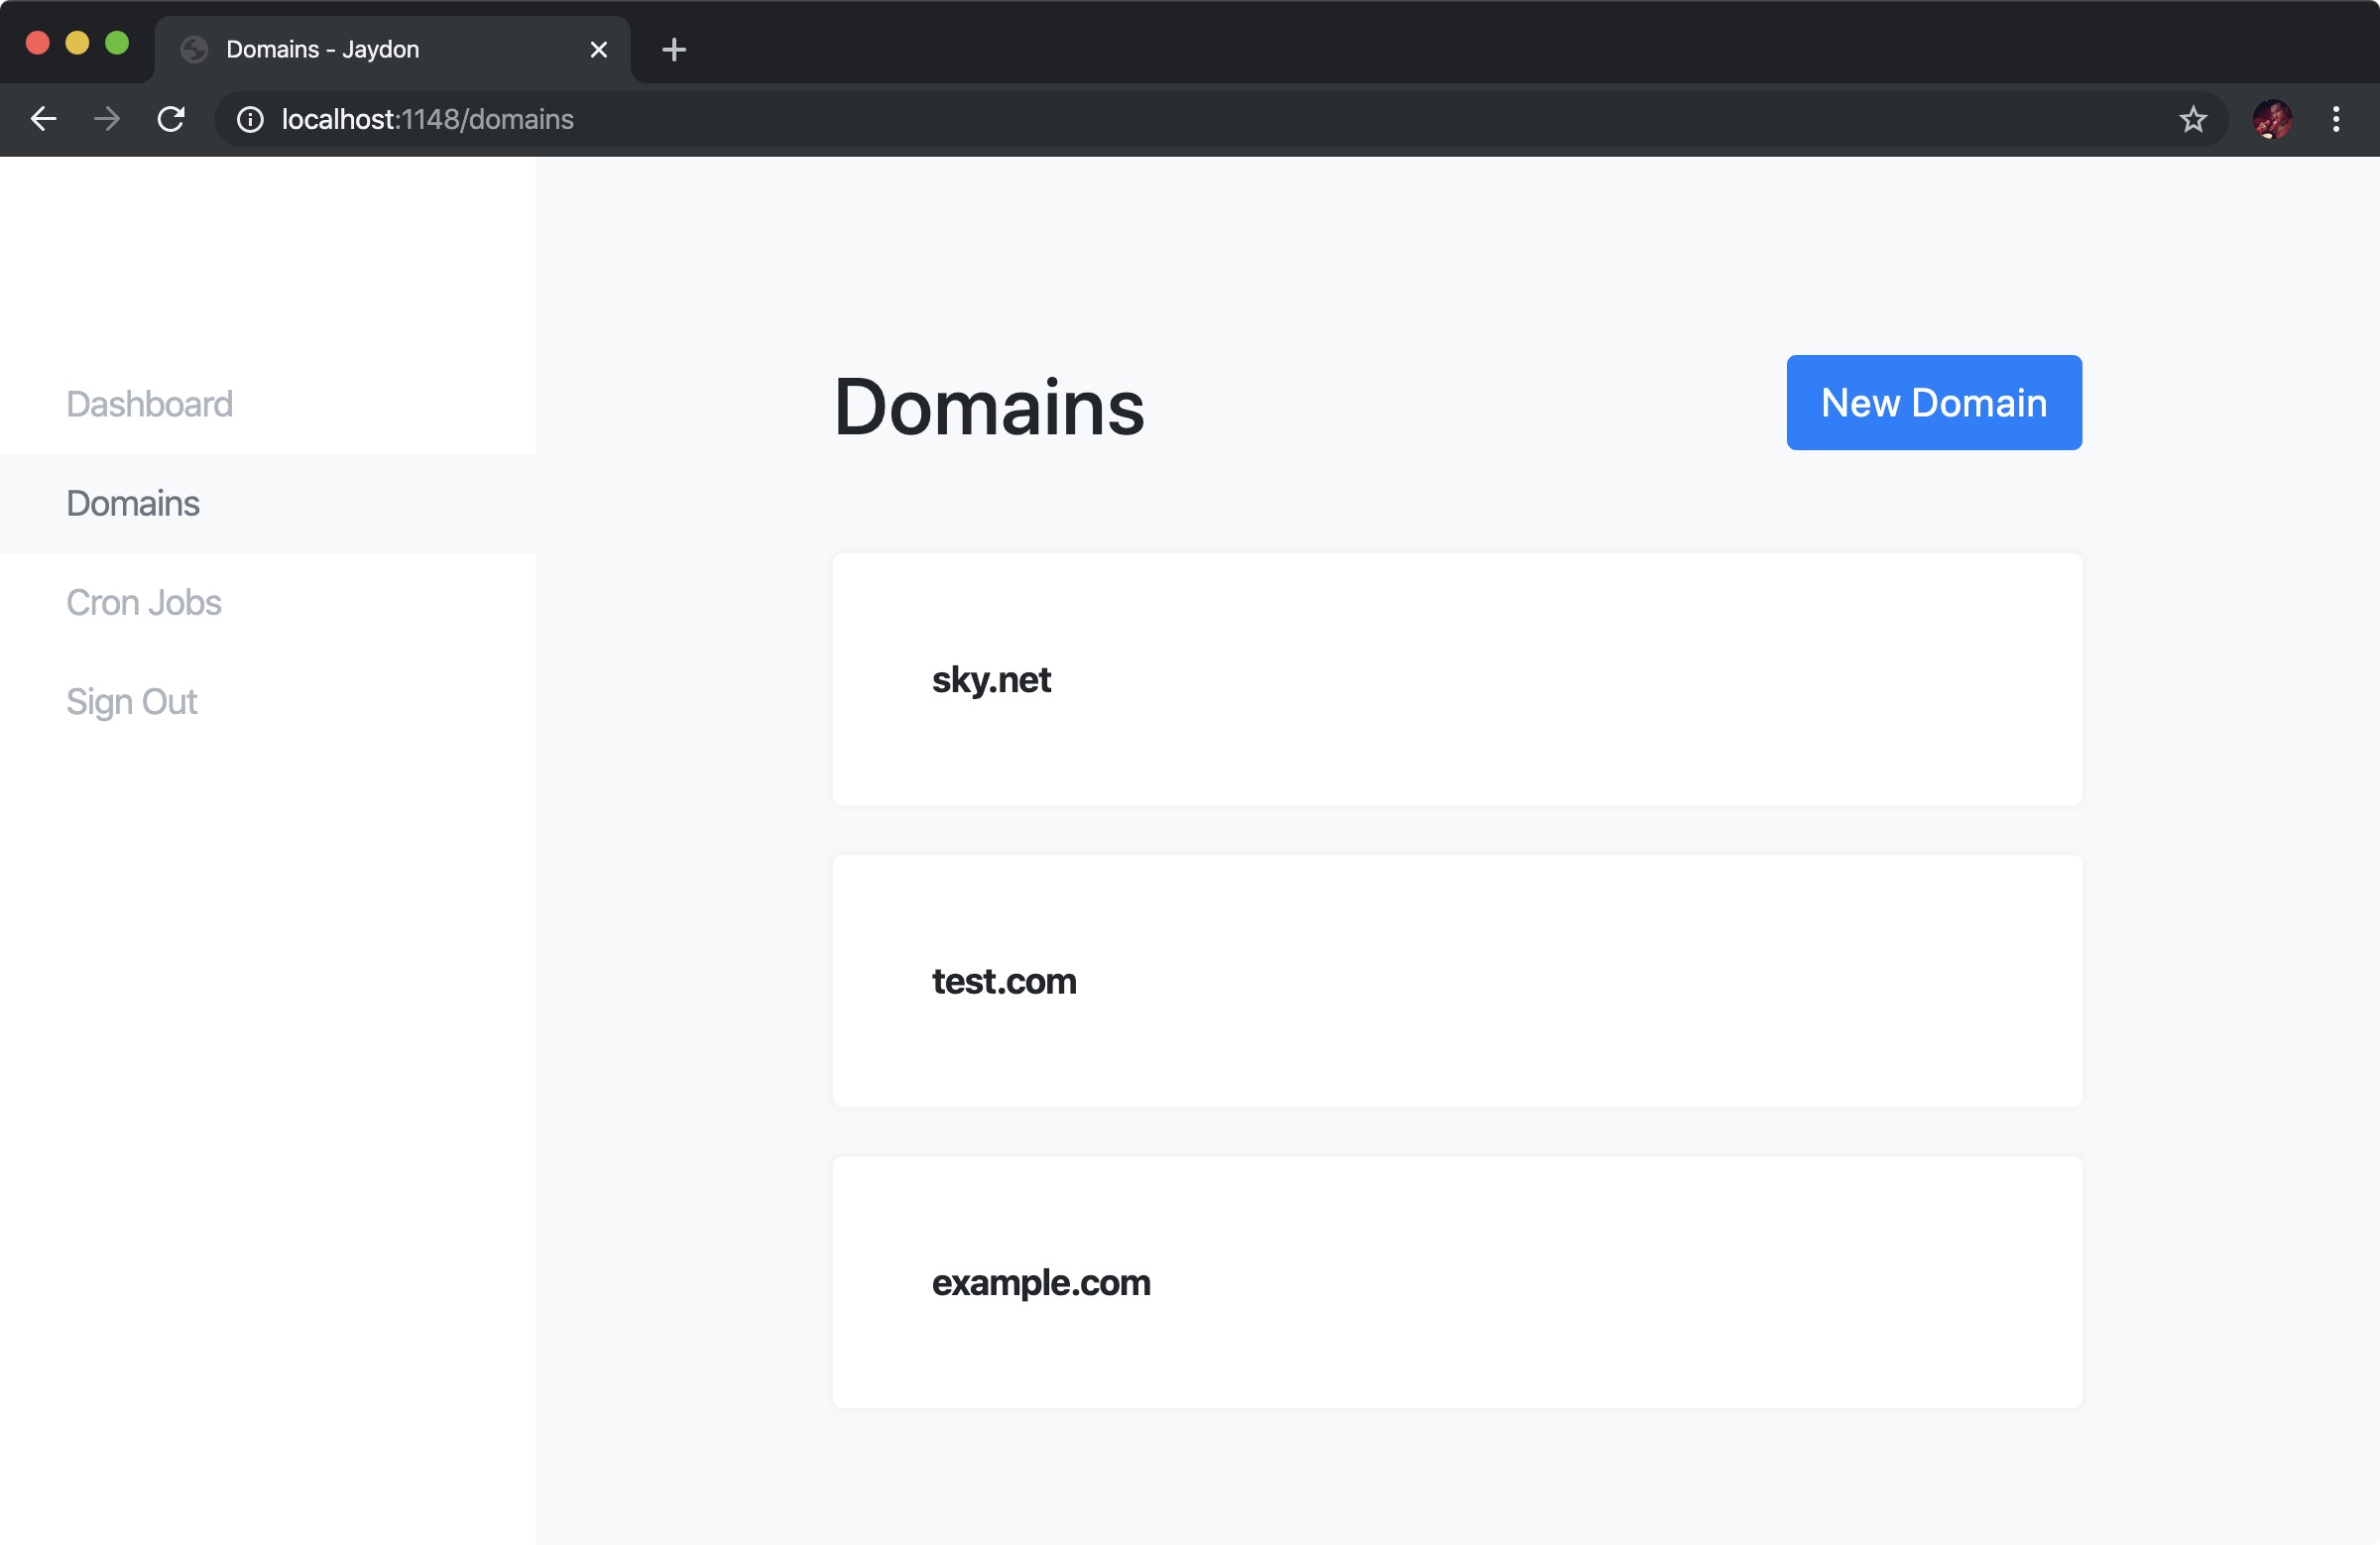Open the test.com domain card

[x=1456, y=980]
